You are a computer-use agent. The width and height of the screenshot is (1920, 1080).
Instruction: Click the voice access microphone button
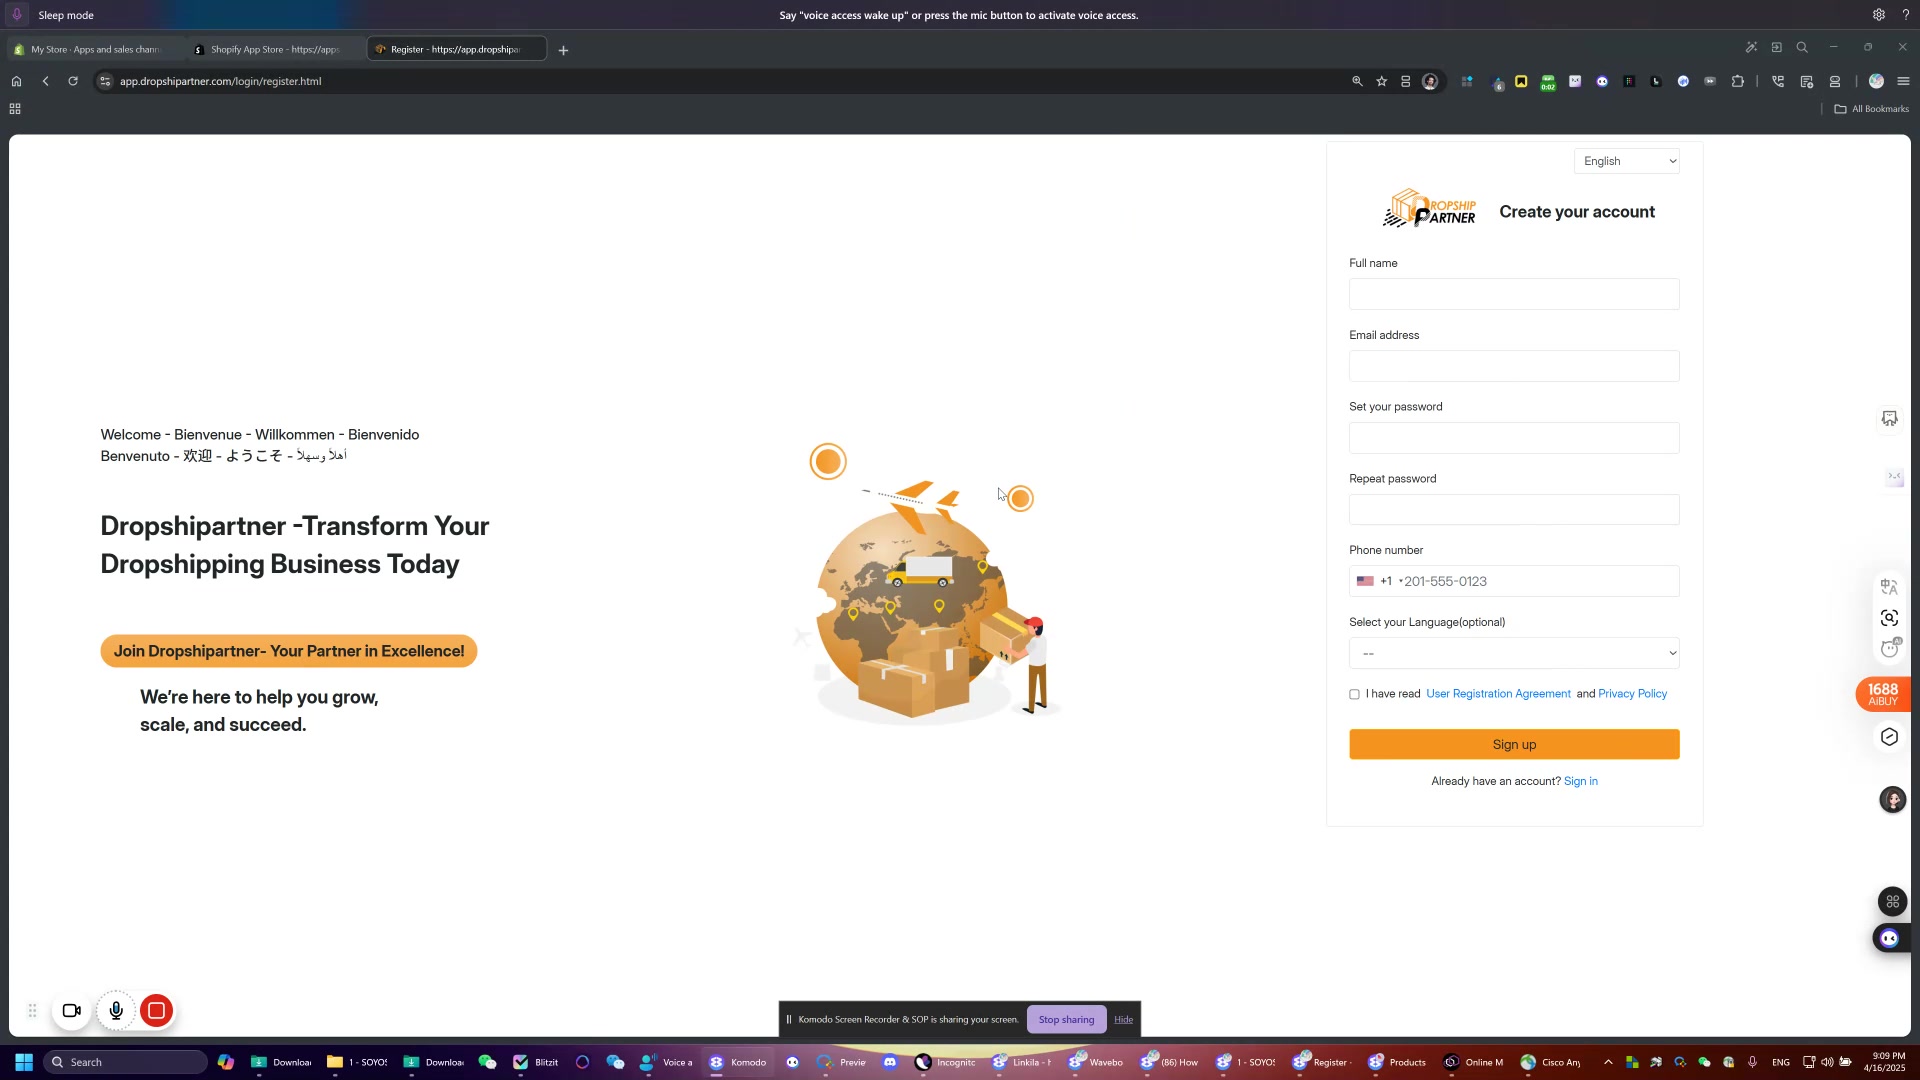pyautogui.click(x=17, y=15)
